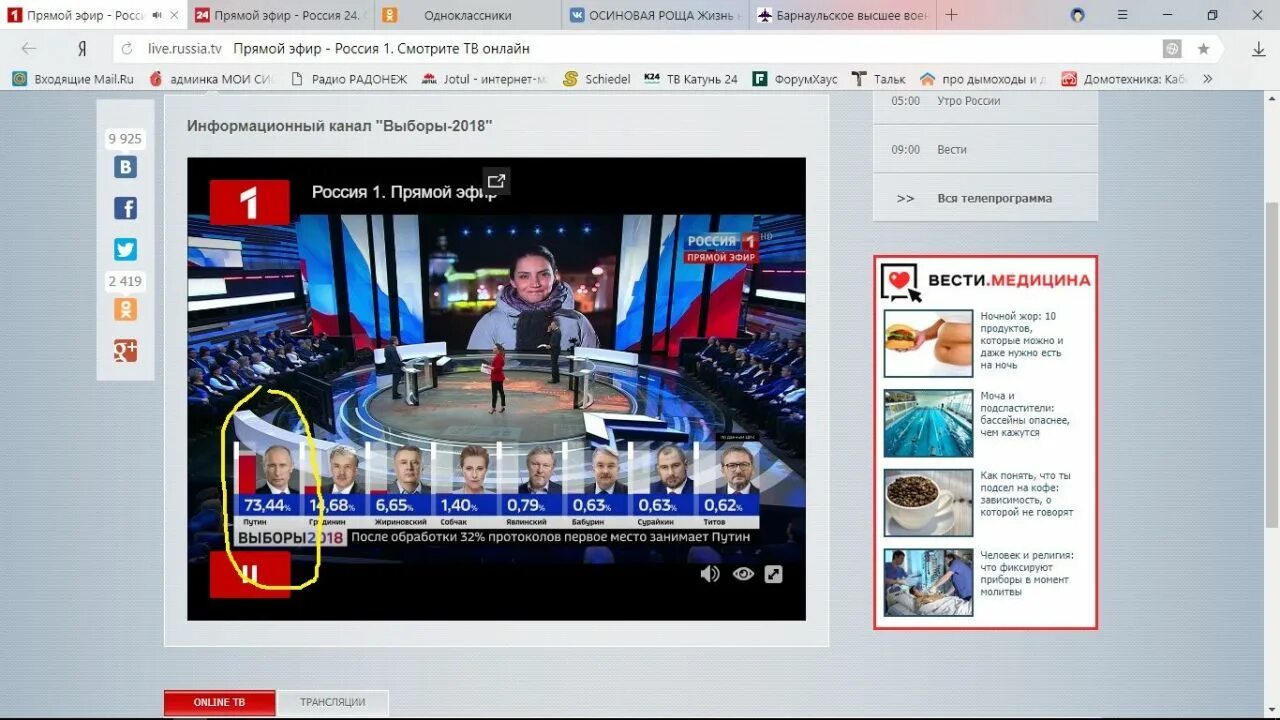Select the 05:00 Утро России program
The height and width of the screenshot is (720, 1280).
(985, 101)
